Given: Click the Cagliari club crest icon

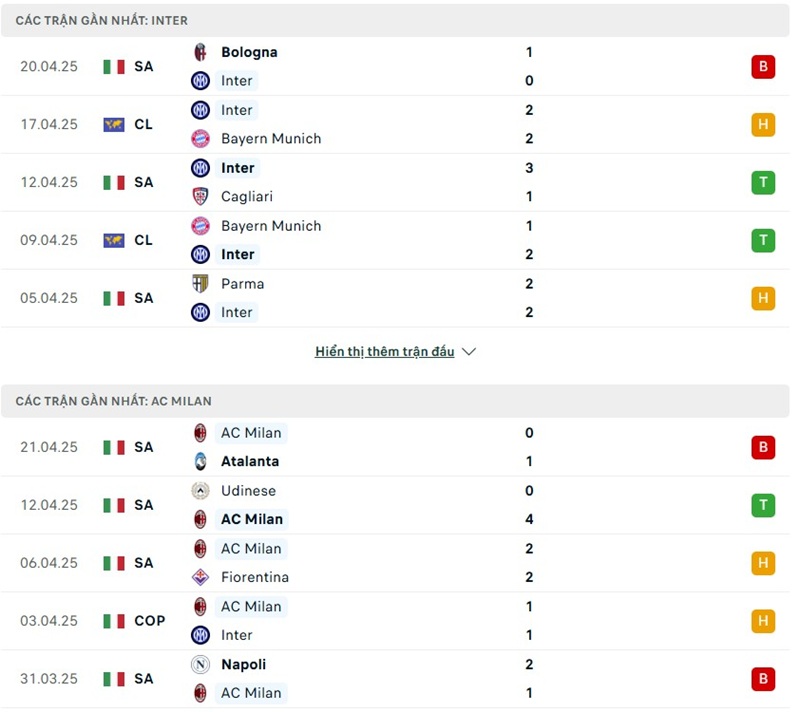Looking at the screenshot, I should 200,197.
